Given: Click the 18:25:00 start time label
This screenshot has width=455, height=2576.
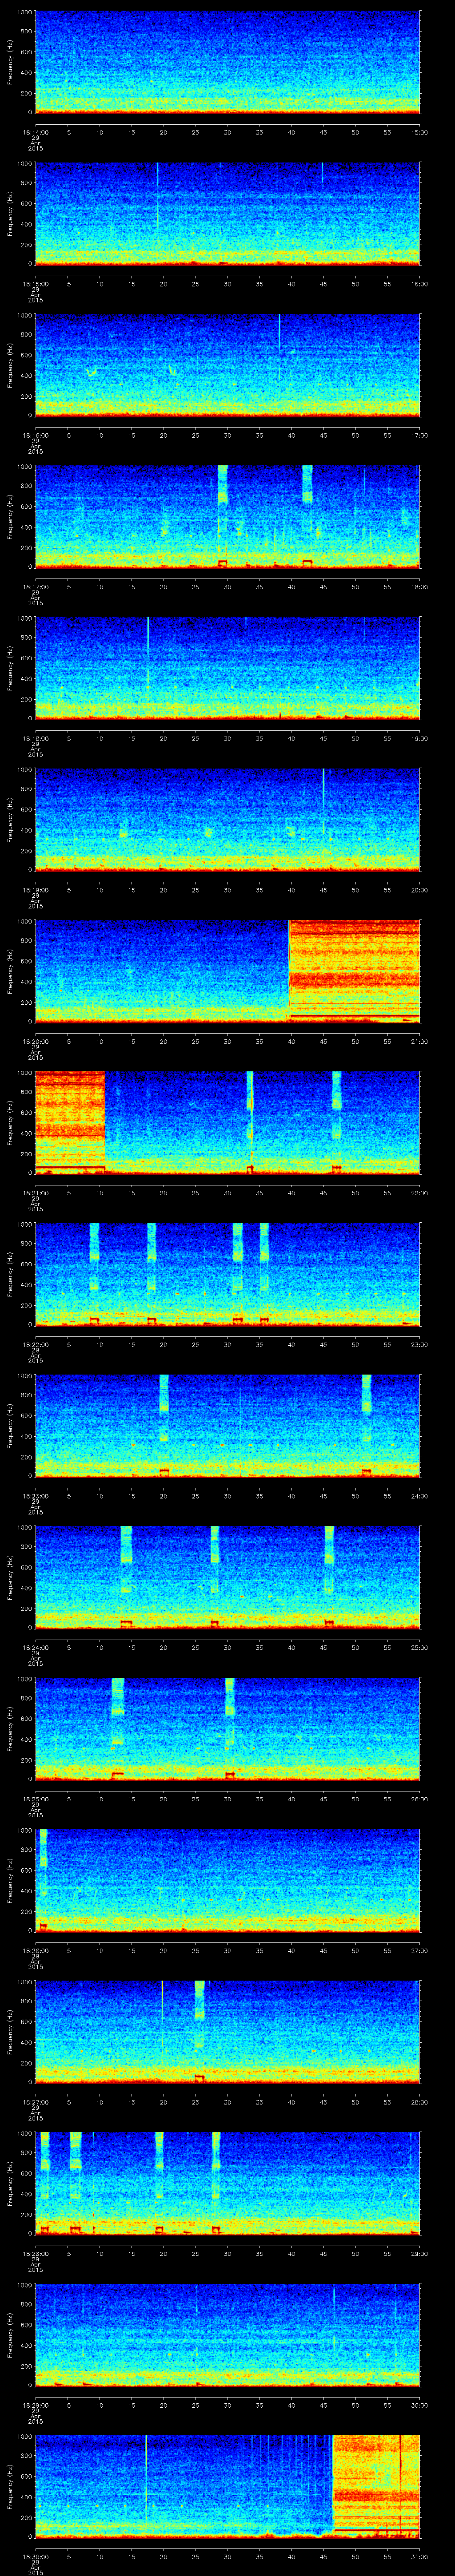Looking at the screenshot, I should pyautogui.click(x=35, y=1799).
